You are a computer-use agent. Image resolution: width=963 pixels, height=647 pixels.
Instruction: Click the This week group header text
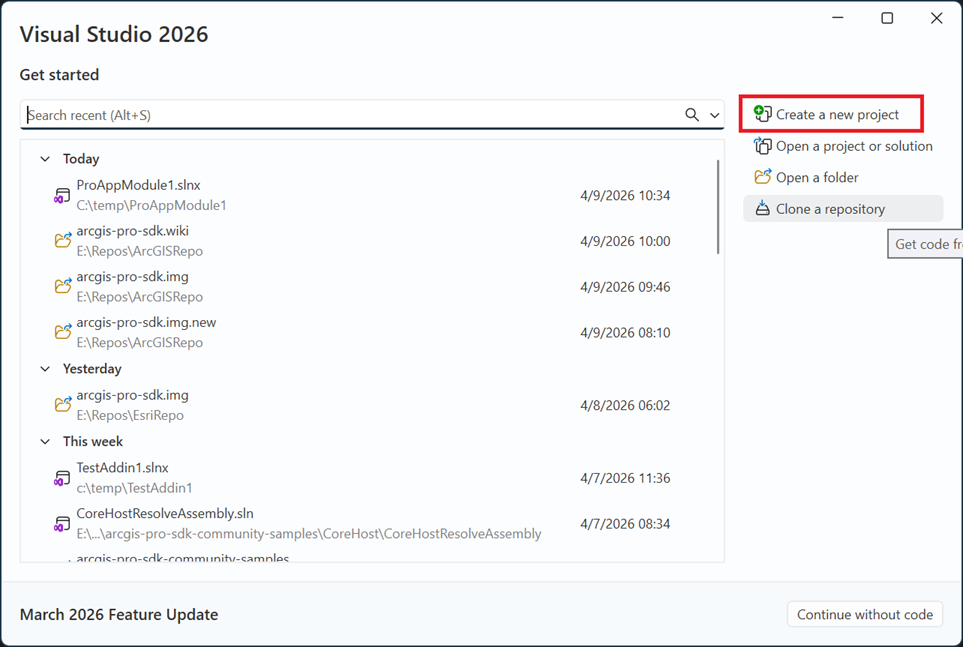click(x=93, y=442)
